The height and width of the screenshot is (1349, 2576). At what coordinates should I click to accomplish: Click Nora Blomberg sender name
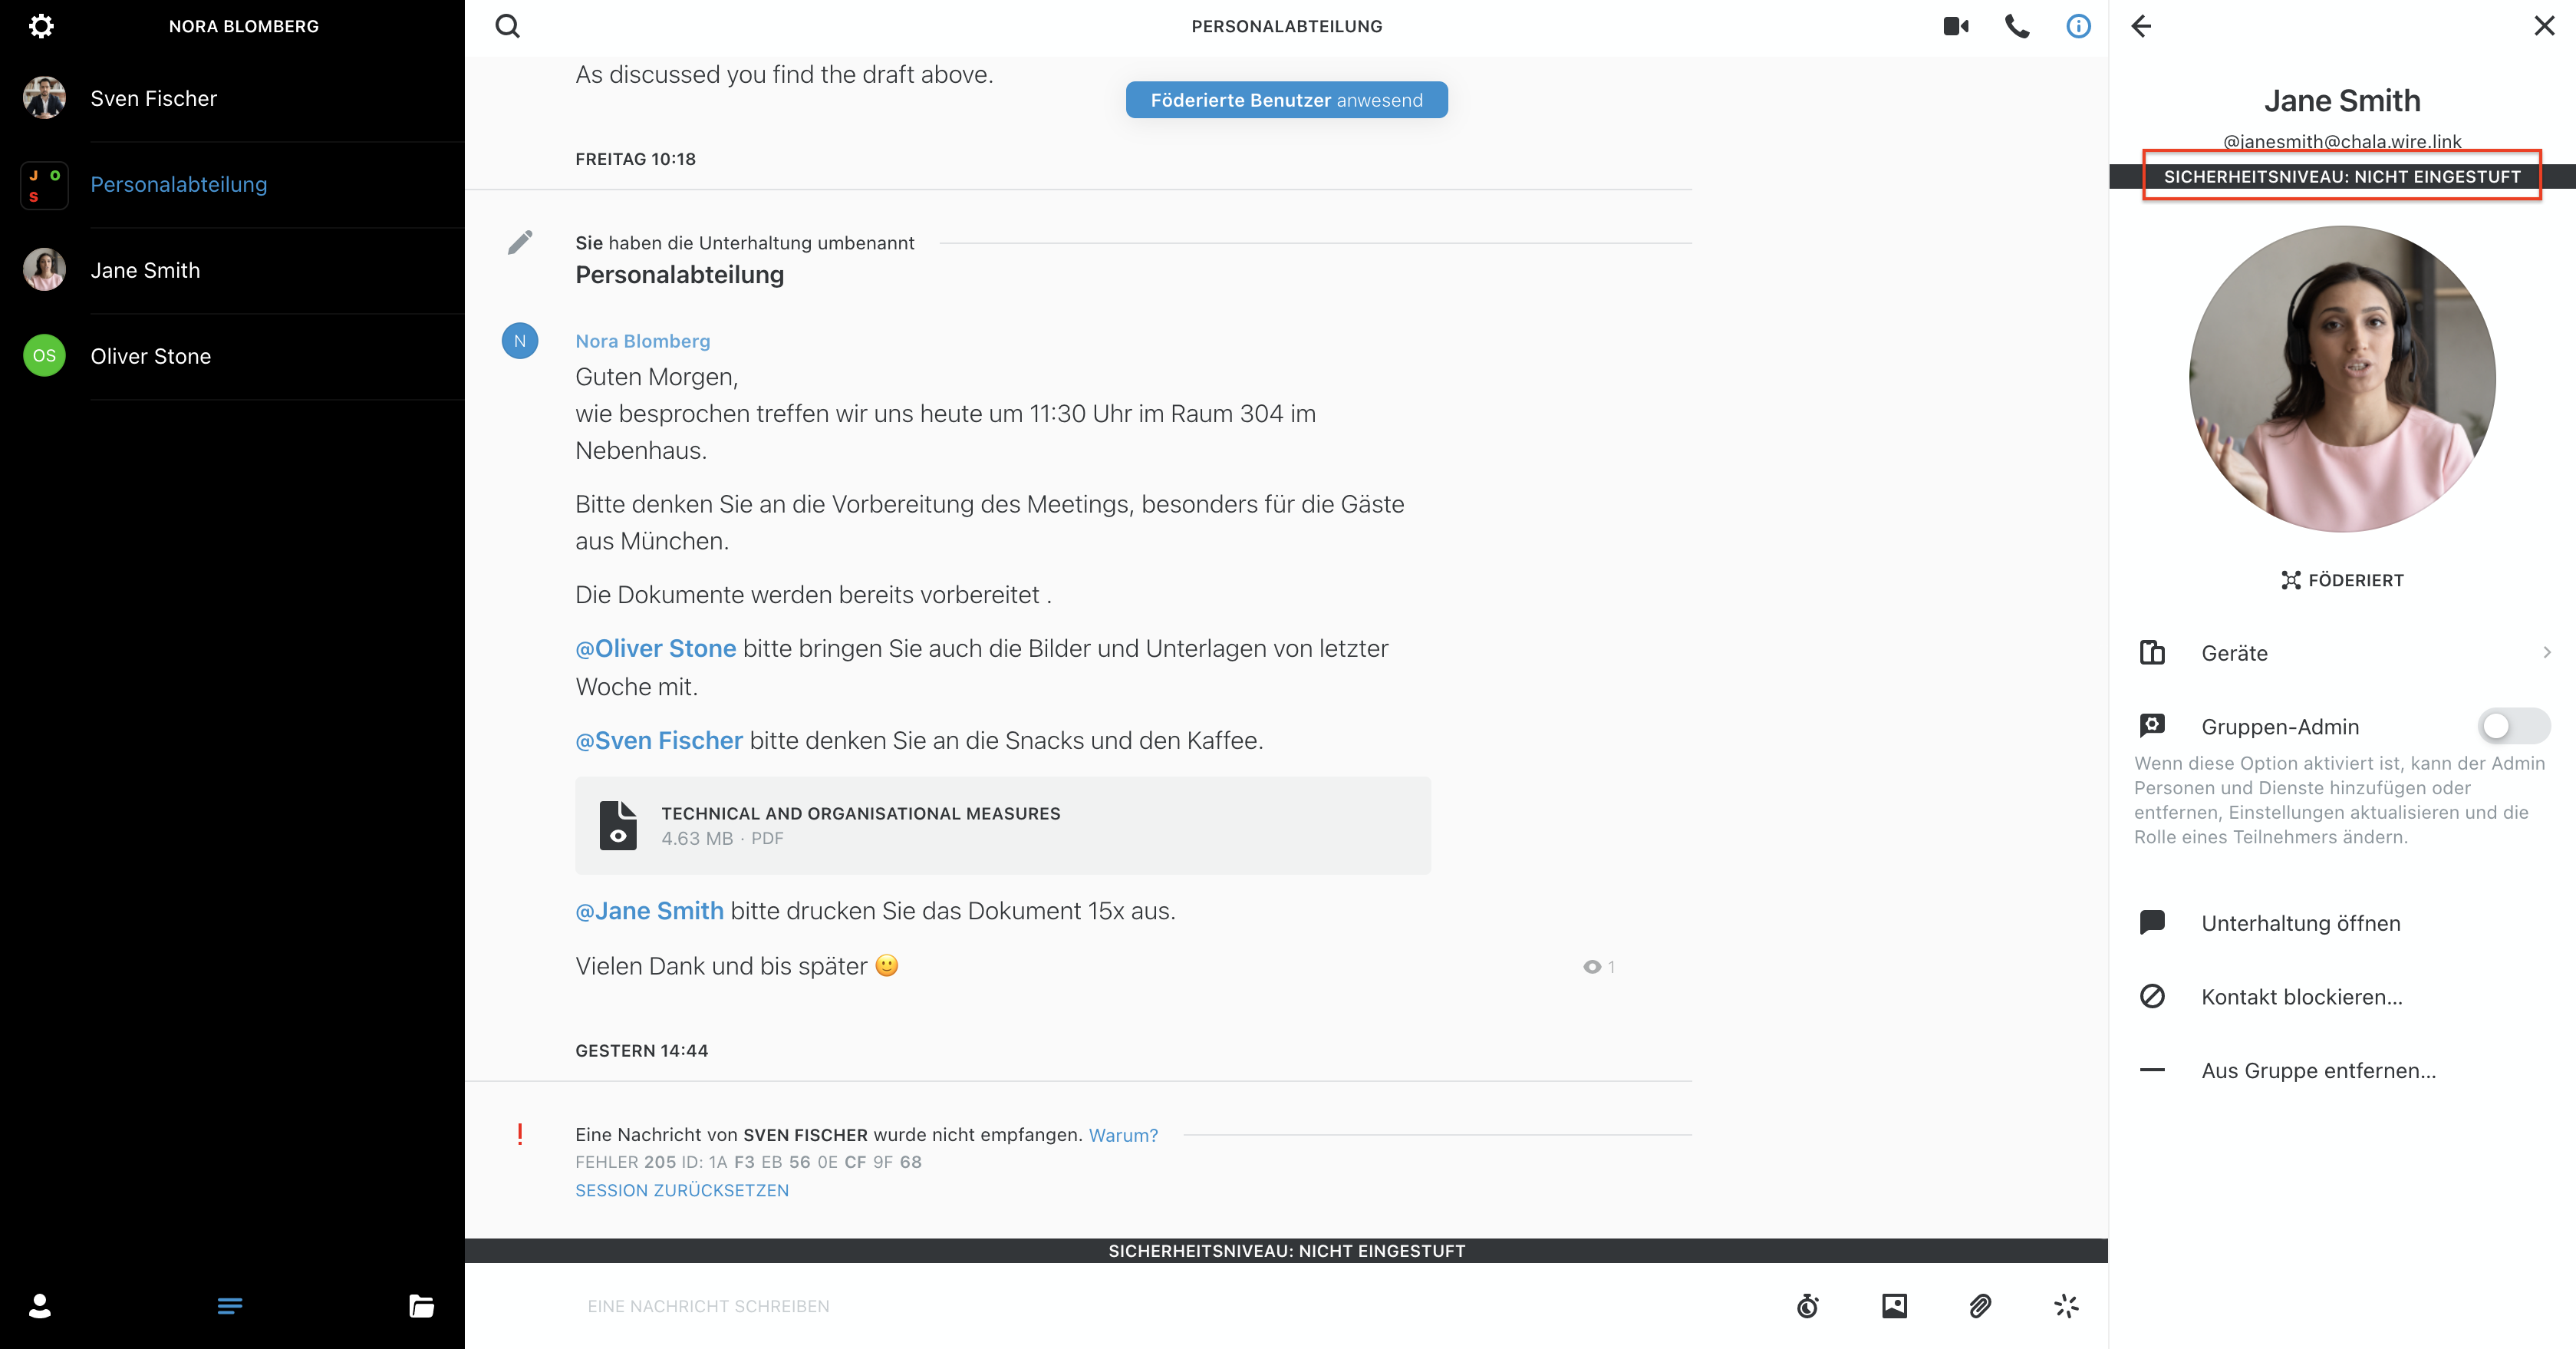(x=642, y=341)
